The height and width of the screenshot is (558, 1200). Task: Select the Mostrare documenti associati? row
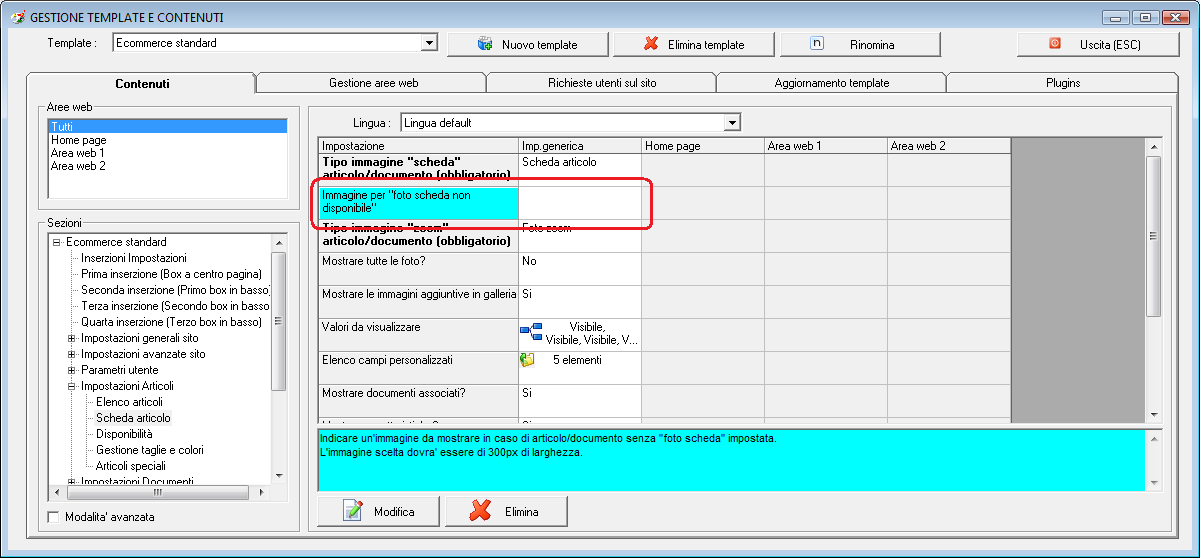click(418, 401)
